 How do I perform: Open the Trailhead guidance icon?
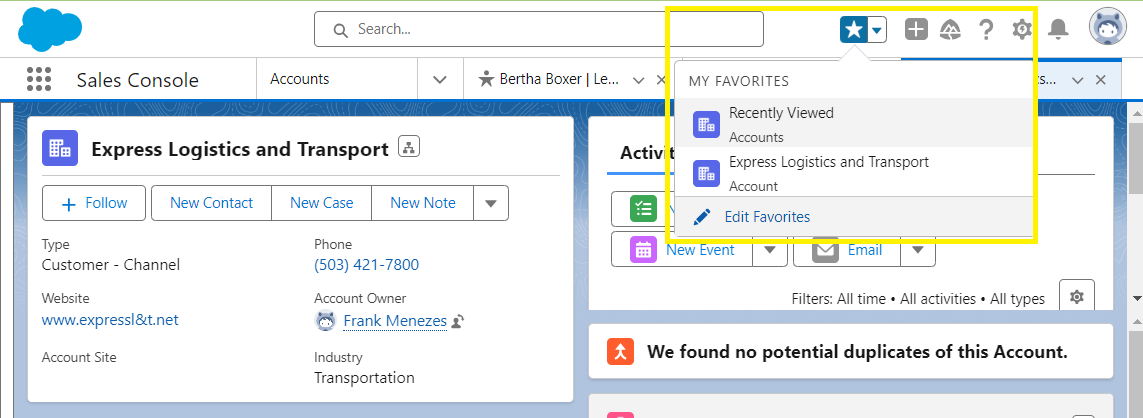click(951, 29)
